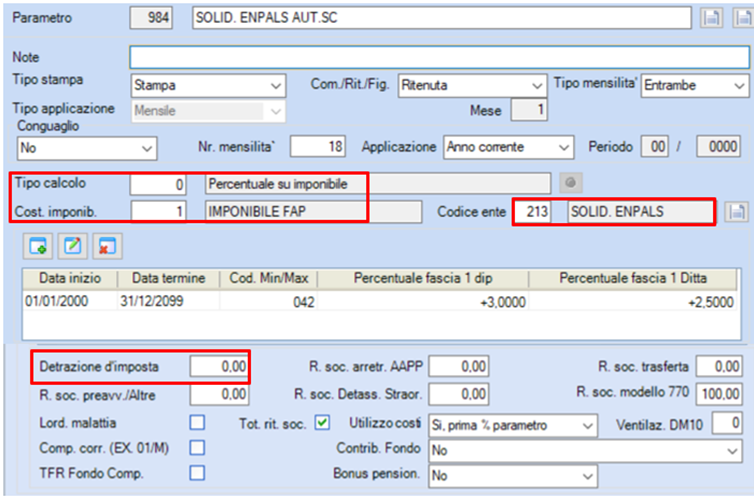Toggle the Lord. malattia checkbox

[x=197, y=423]
